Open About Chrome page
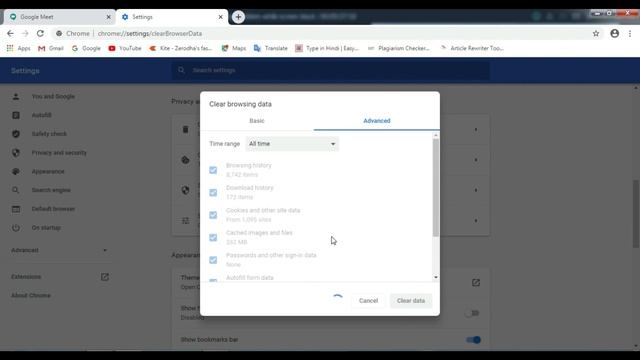Screen dimensions: 640x360 pyautogui.click(x=31, y=296)
